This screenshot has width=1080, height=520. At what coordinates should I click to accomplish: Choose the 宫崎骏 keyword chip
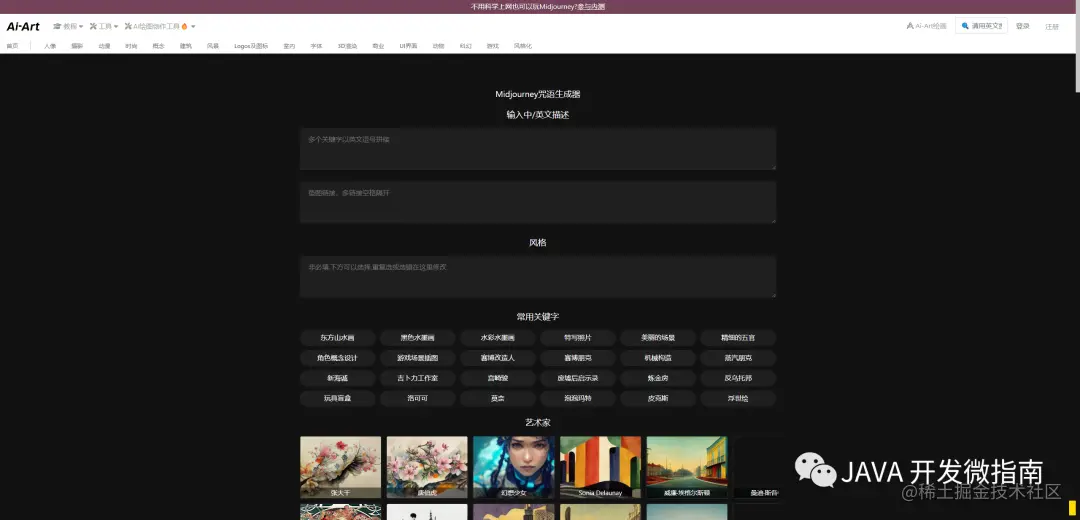(x=497, y=378)
